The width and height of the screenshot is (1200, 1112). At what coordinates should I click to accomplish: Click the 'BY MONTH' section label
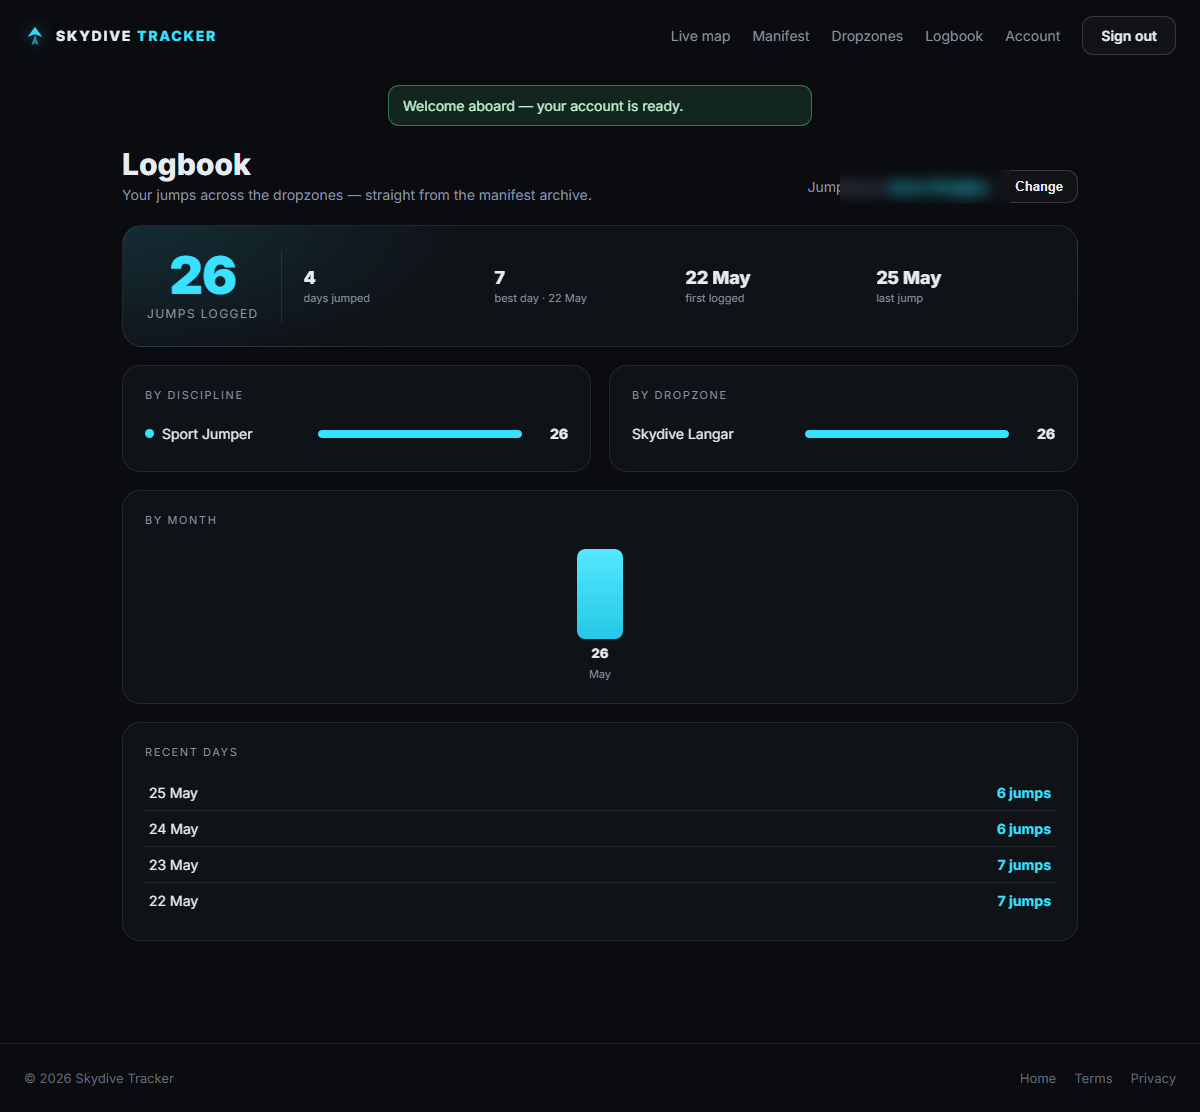coord(181,520)
